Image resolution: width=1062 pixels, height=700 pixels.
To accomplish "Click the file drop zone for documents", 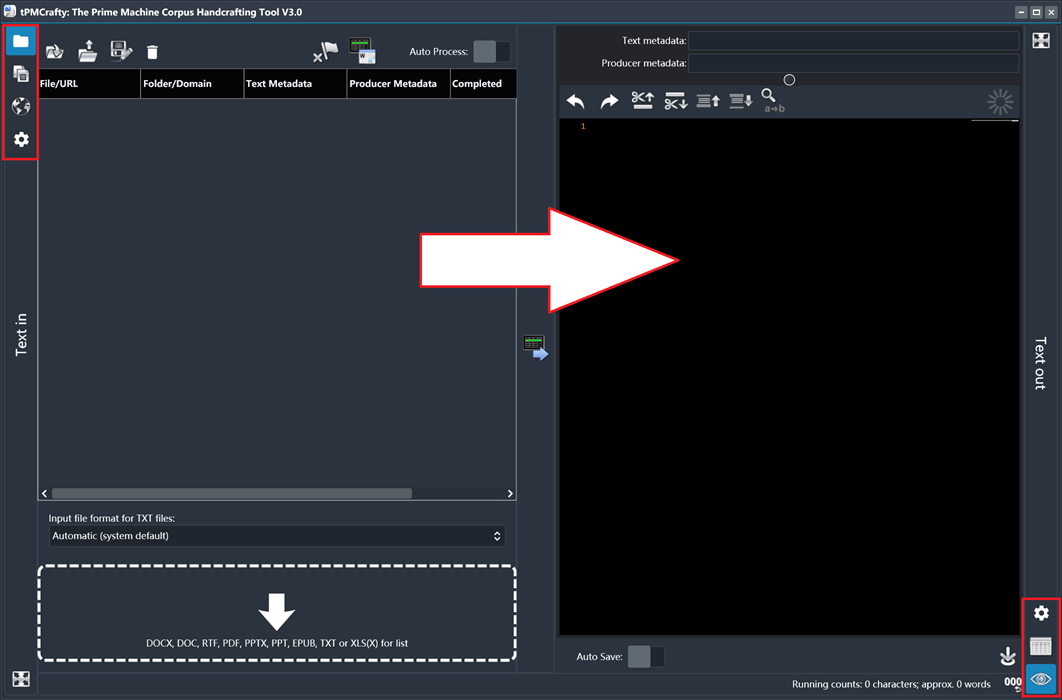I will point(277,613).
